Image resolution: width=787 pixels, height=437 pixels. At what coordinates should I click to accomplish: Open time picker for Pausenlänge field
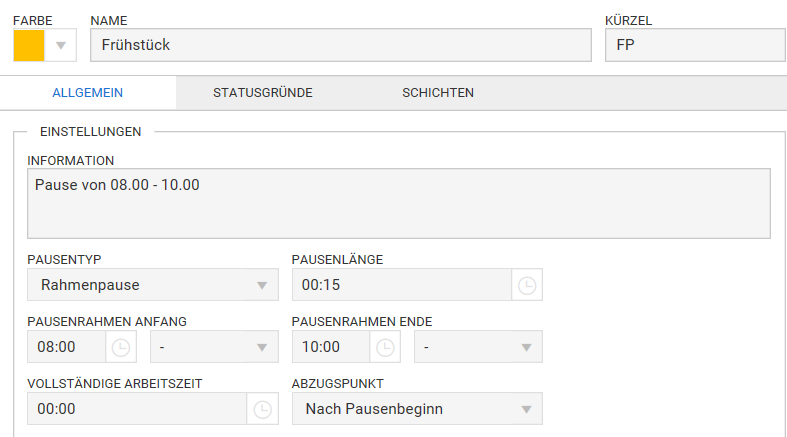tap(527, 285)
